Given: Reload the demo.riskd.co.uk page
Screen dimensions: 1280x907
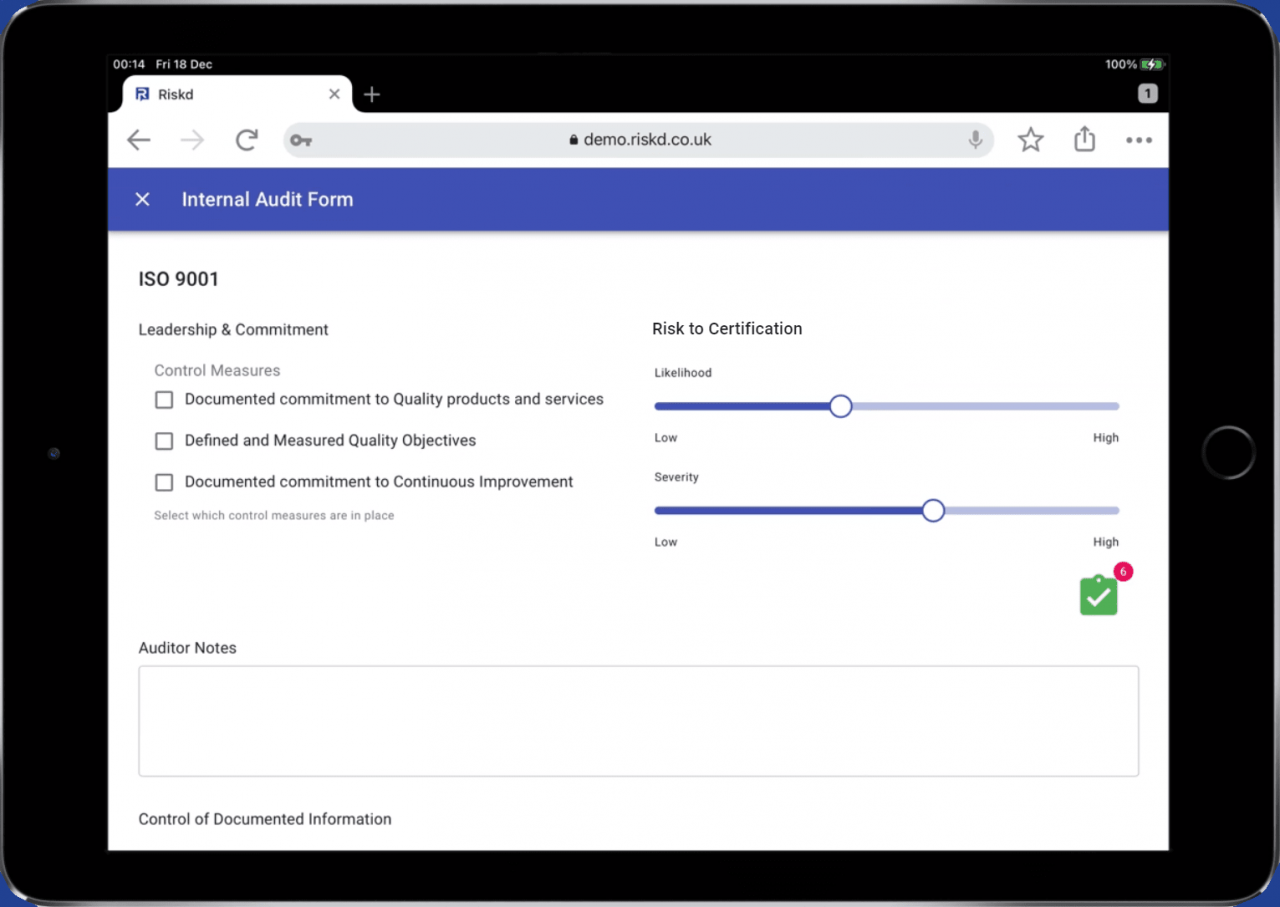Looking at the screenshot, I should 246,140.
